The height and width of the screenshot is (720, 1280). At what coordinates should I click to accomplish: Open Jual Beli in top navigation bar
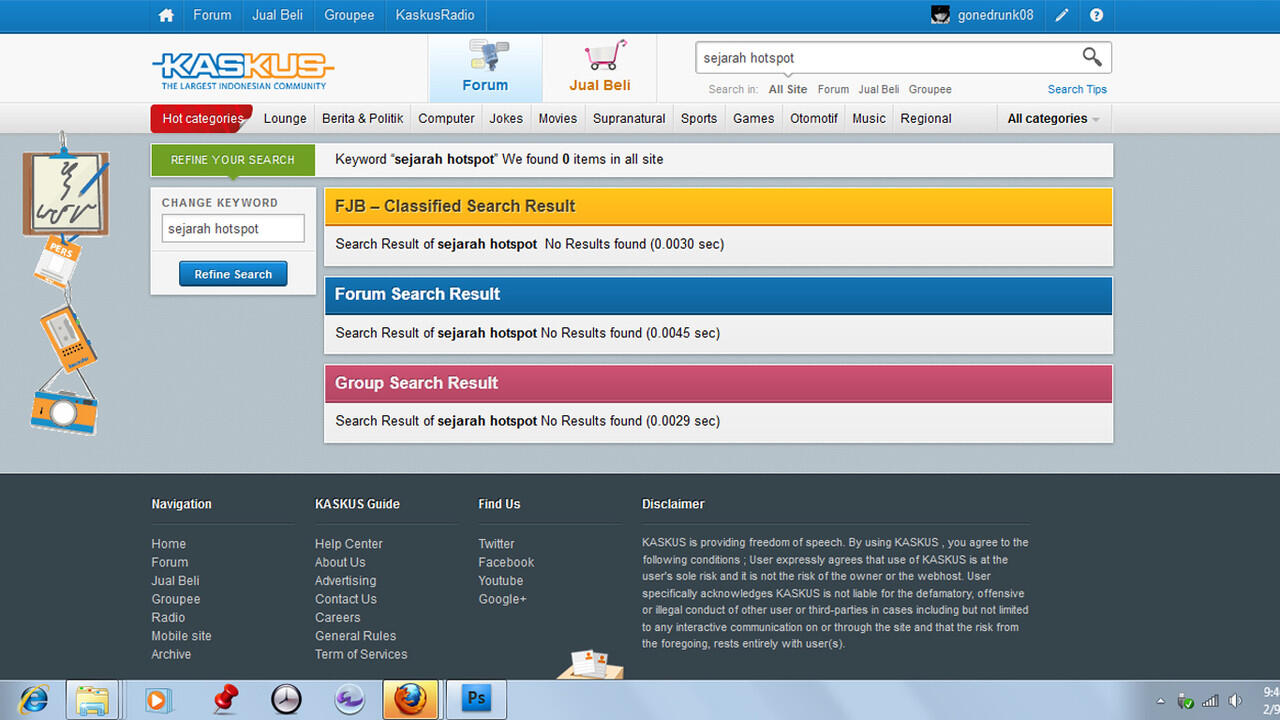[278, 15]
